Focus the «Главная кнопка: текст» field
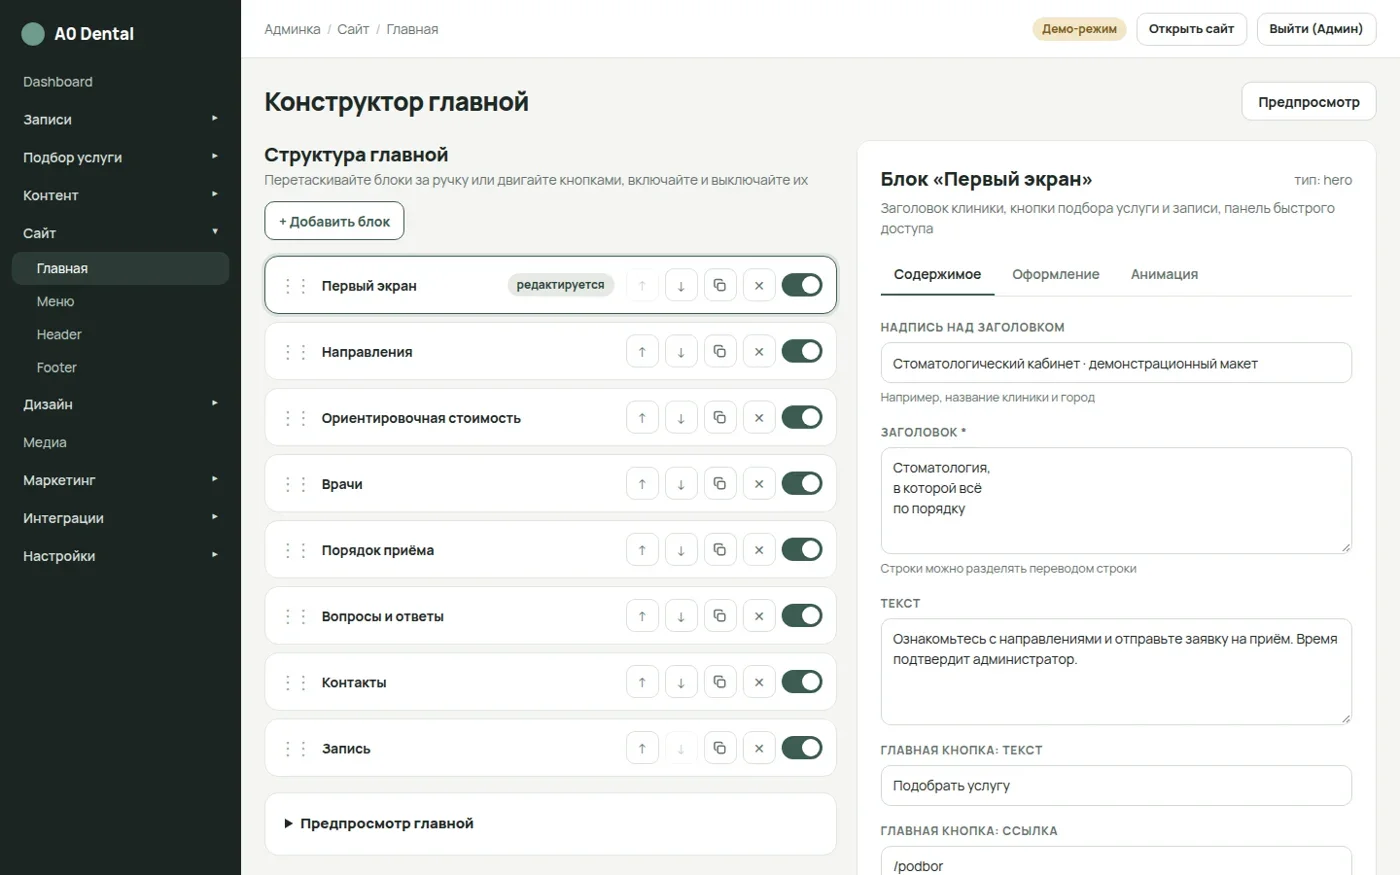This screenshot has width=1400, height=875. [1116, 786]
